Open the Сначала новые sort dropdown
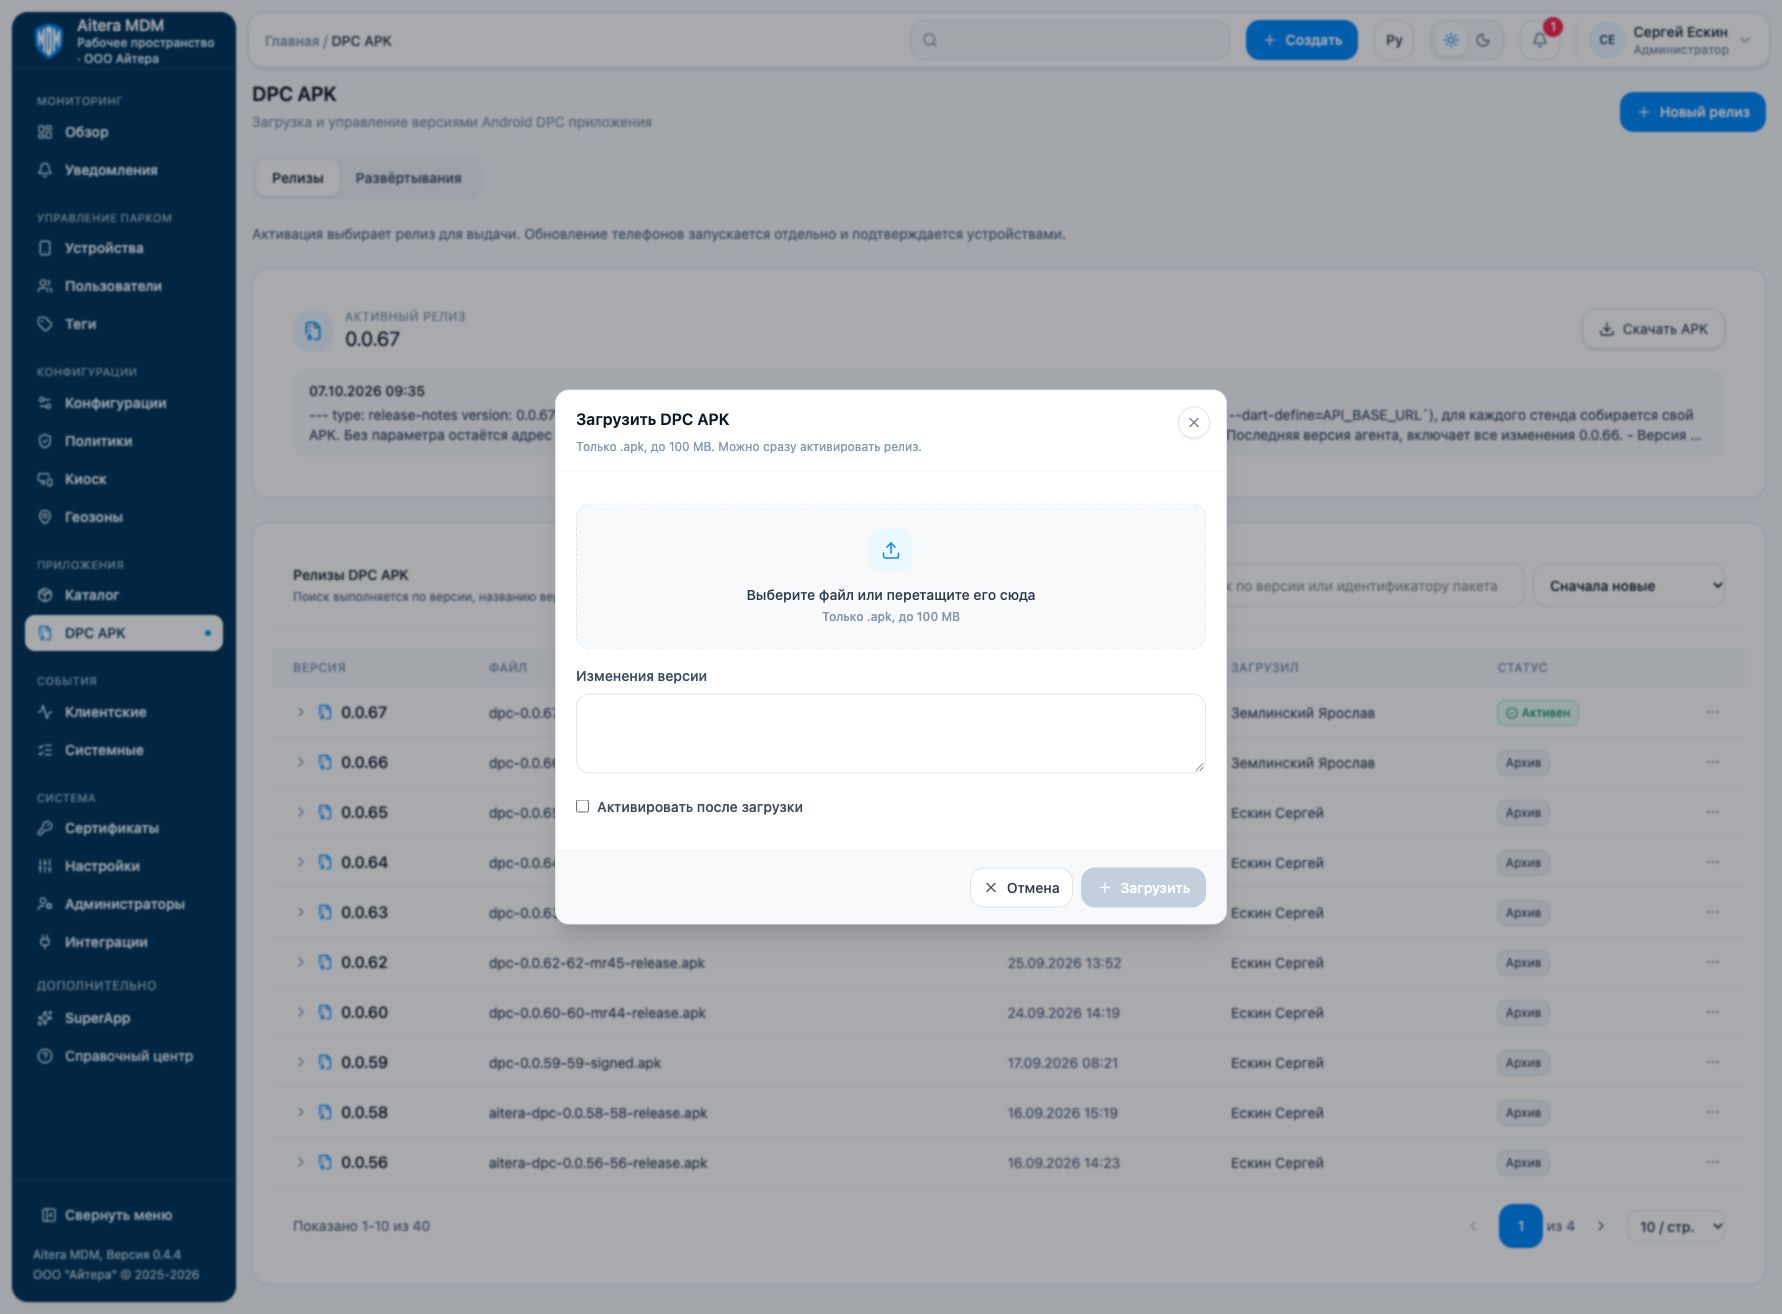The width and height of the screenshot is (1782, 1314). pos(1630,586)
